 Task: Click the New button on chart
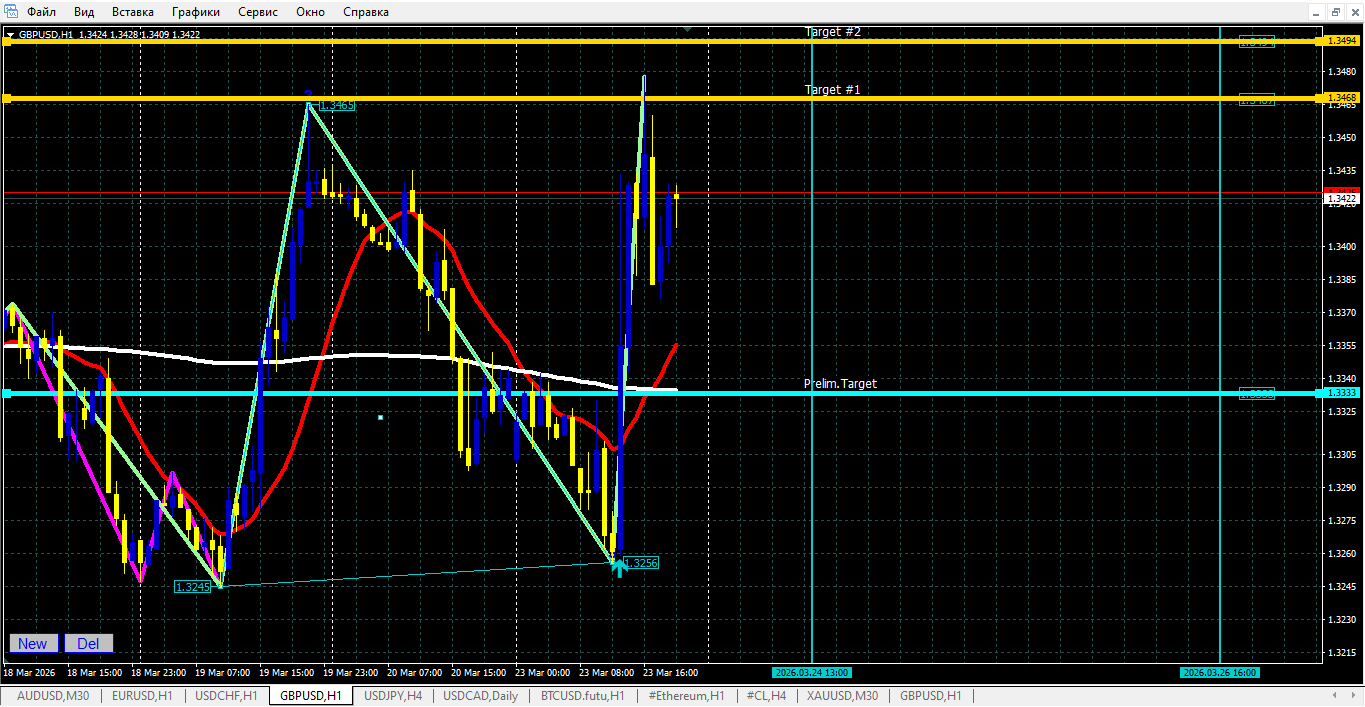[x=33, y=644]
